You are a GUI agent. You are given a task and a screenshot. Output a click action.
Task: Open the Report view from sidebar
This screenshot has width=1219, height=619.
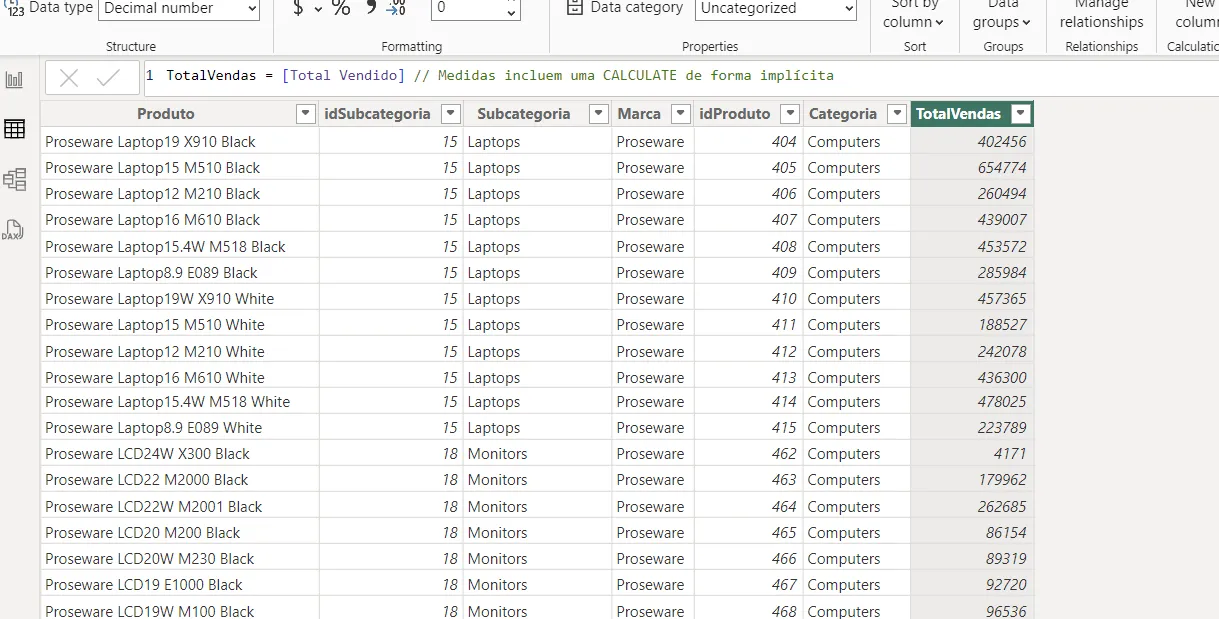tap(14, 80)
